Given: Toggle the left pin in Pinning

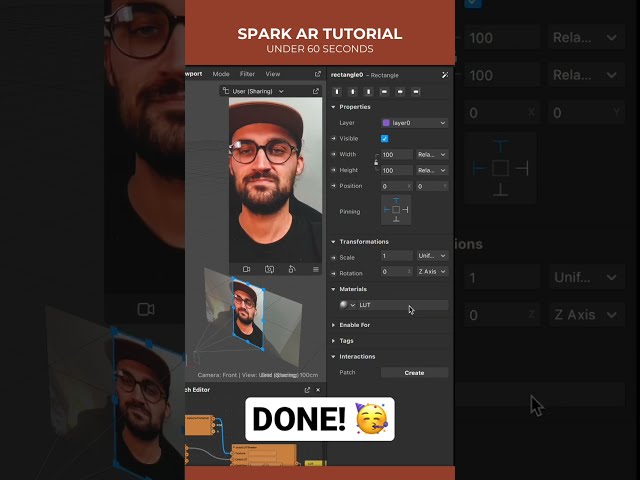Looking at the screenshot, I should [x=387, y=209].
